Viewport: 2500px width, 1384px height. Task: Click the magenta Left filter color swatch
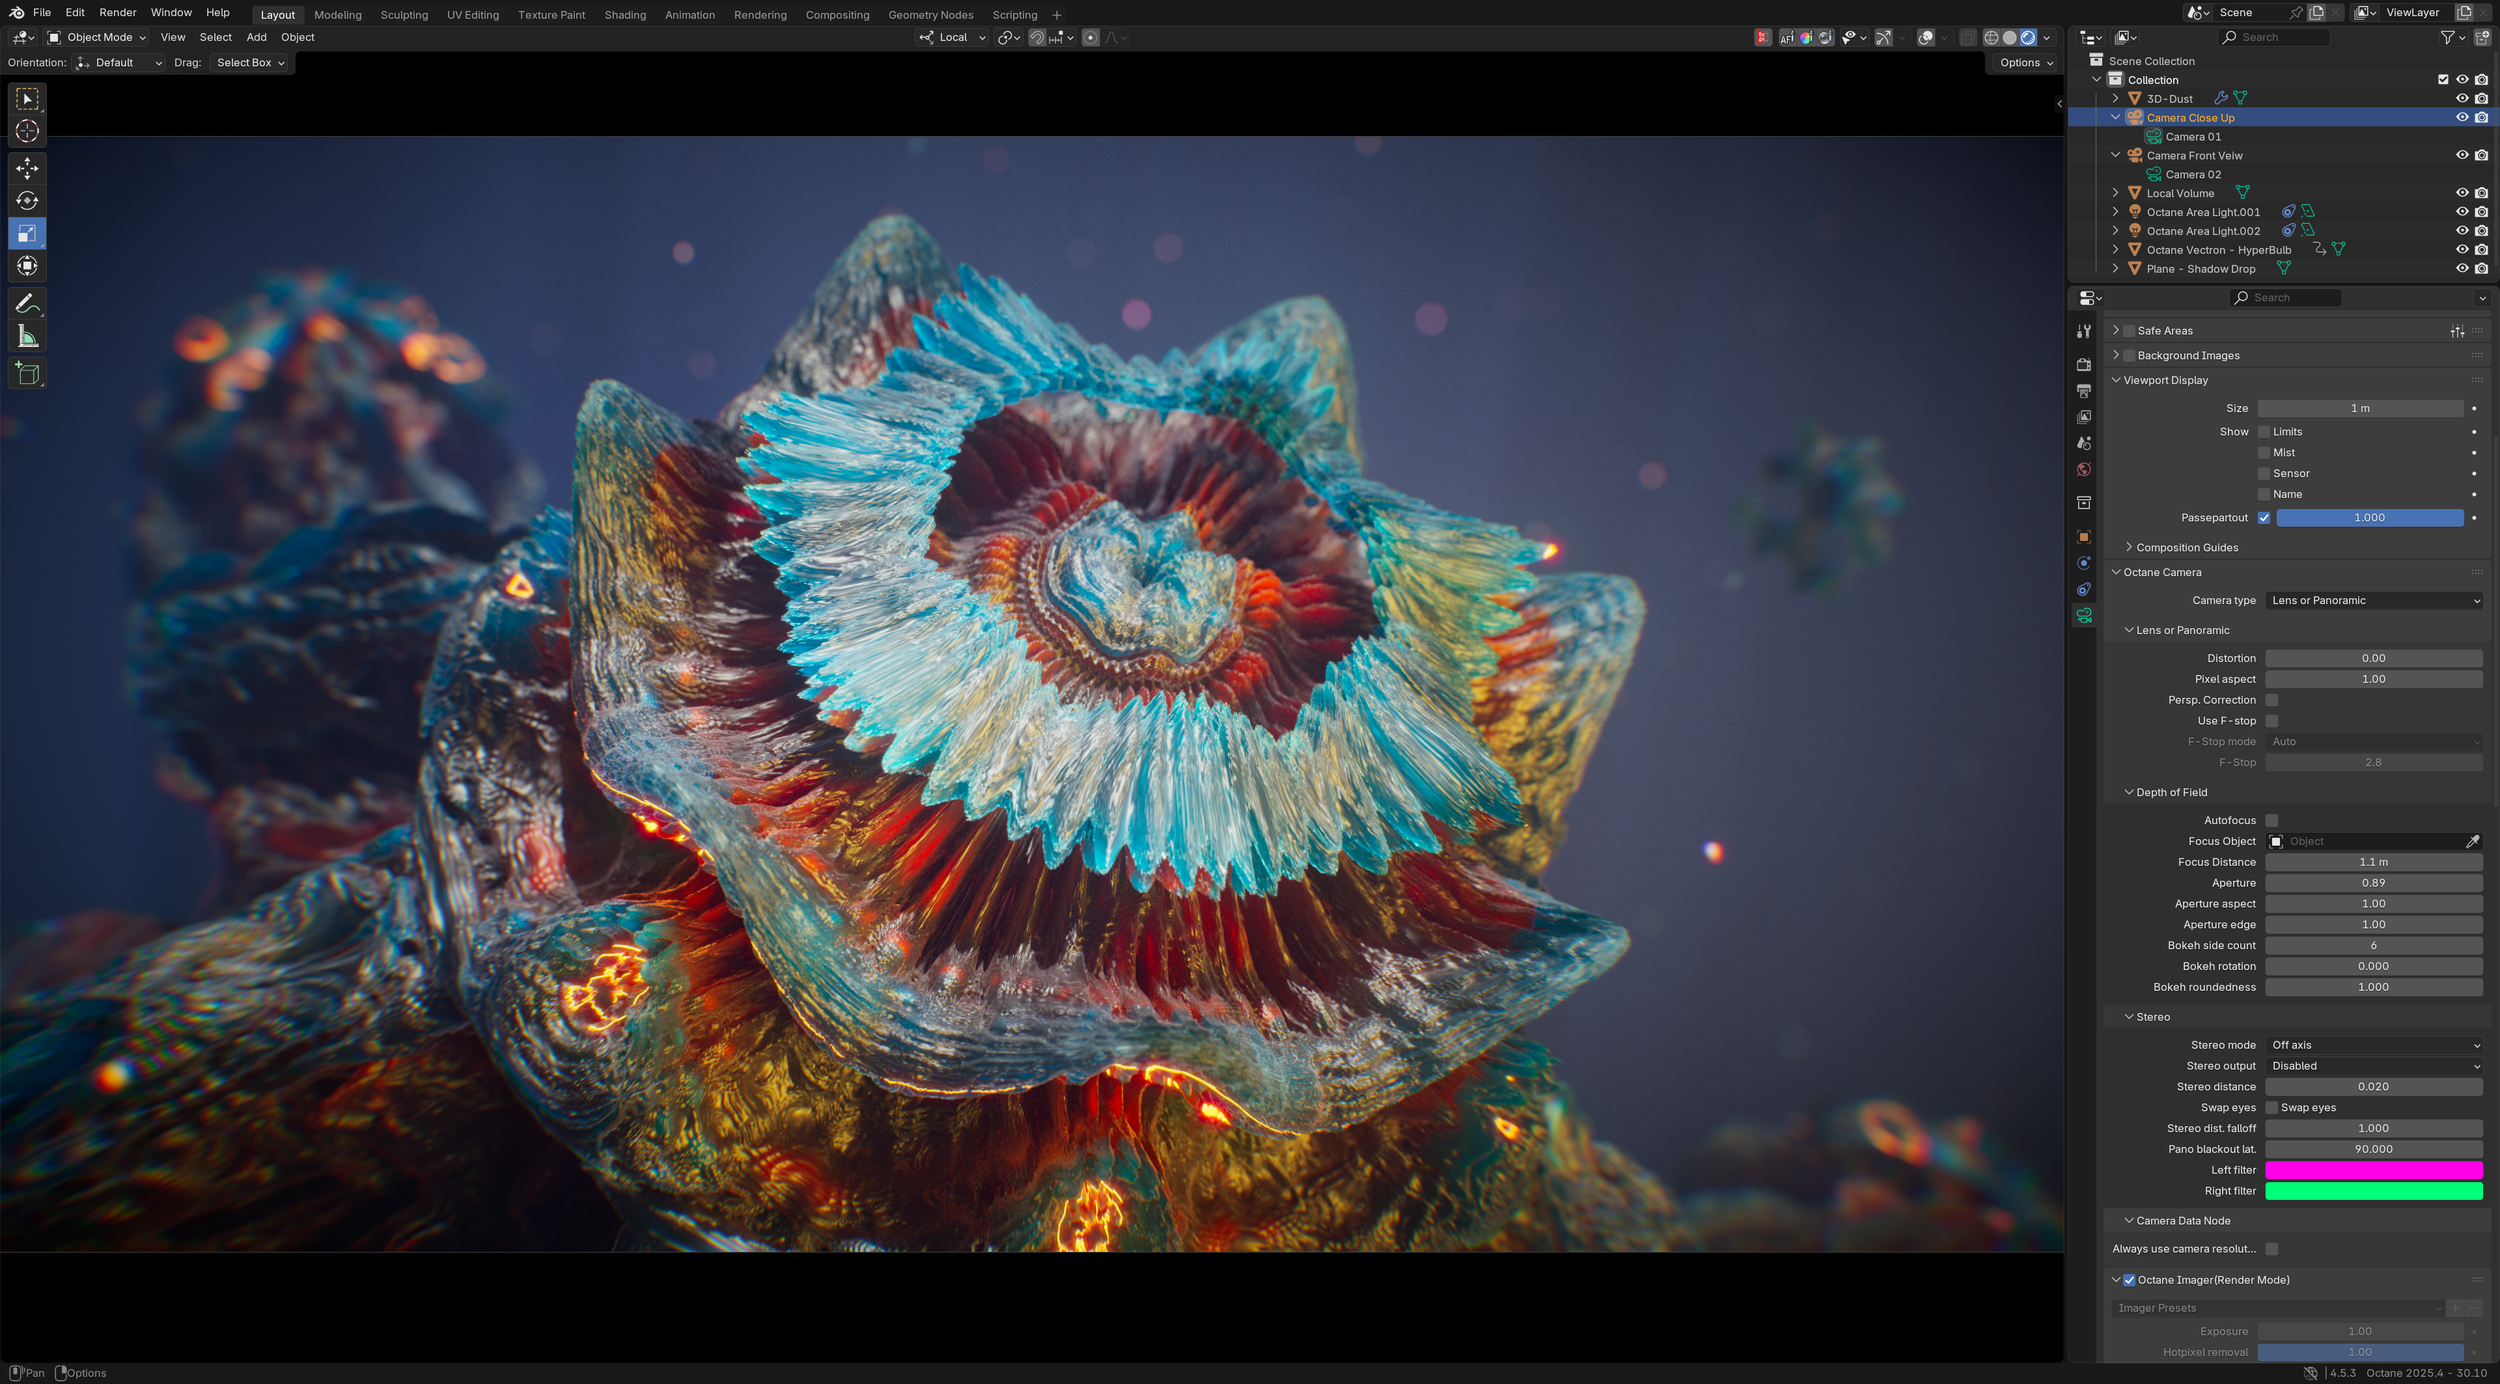2374,1170
